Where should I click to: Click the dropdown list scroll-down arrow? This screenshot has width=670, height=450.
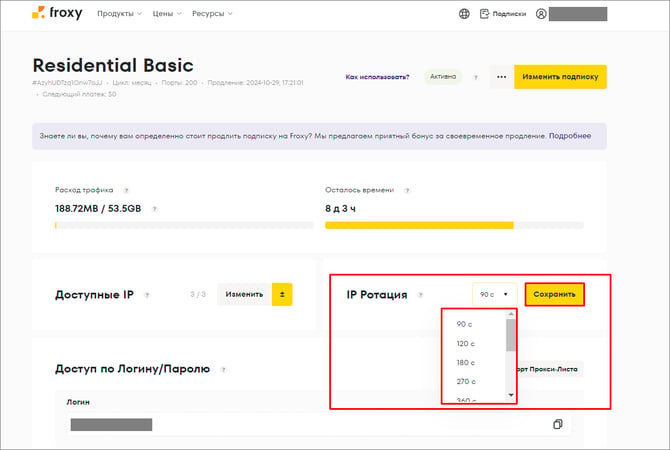point(511,395)
